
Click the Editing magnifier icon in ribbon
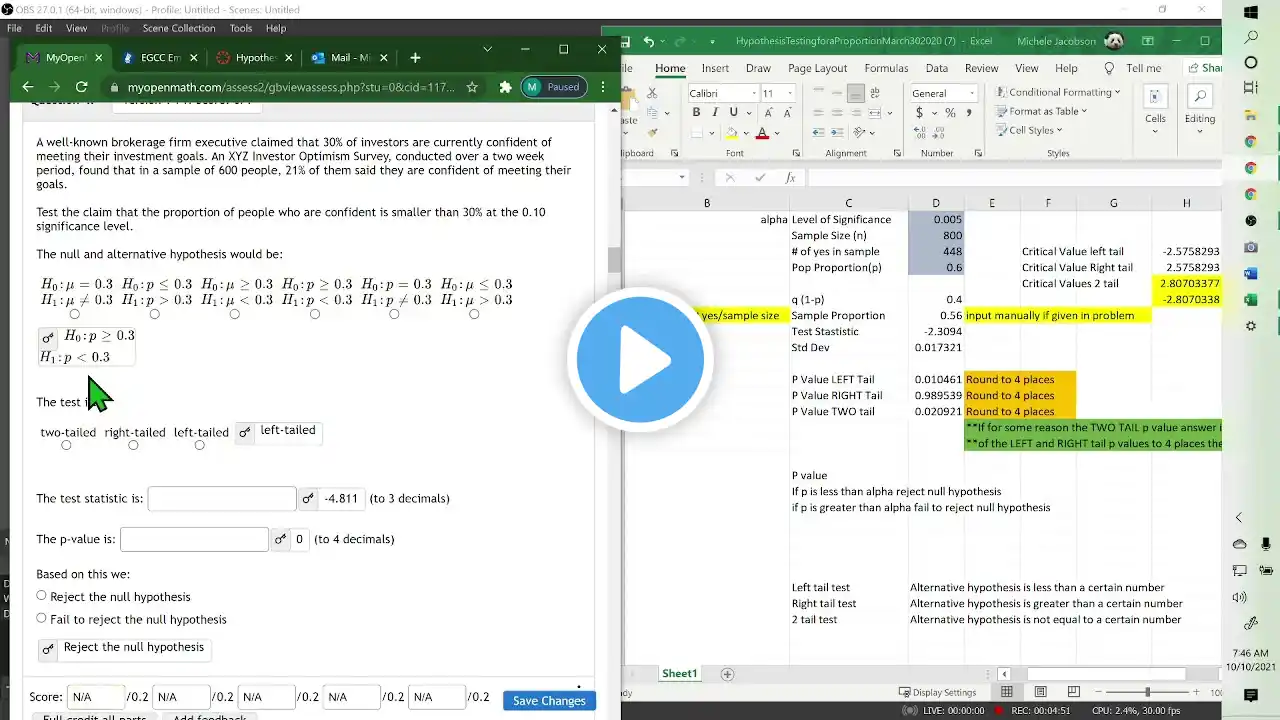pyautogui.click(x=1199, y=97)
